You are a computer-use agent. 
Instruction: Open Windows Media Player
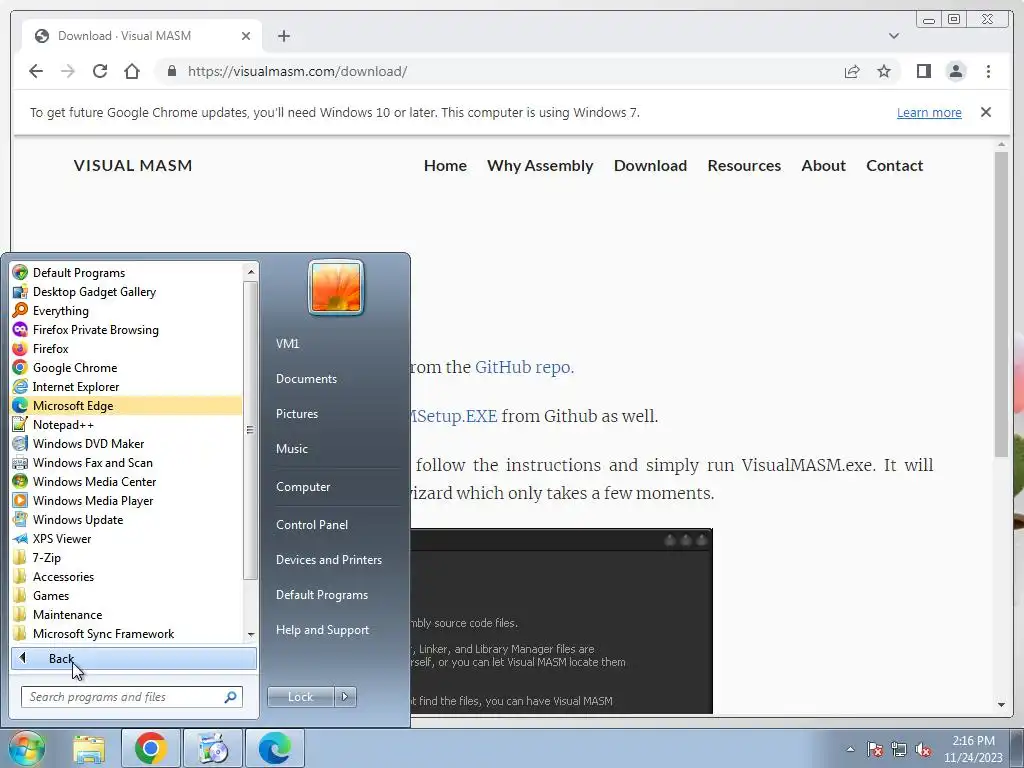[x=127, y=500]
